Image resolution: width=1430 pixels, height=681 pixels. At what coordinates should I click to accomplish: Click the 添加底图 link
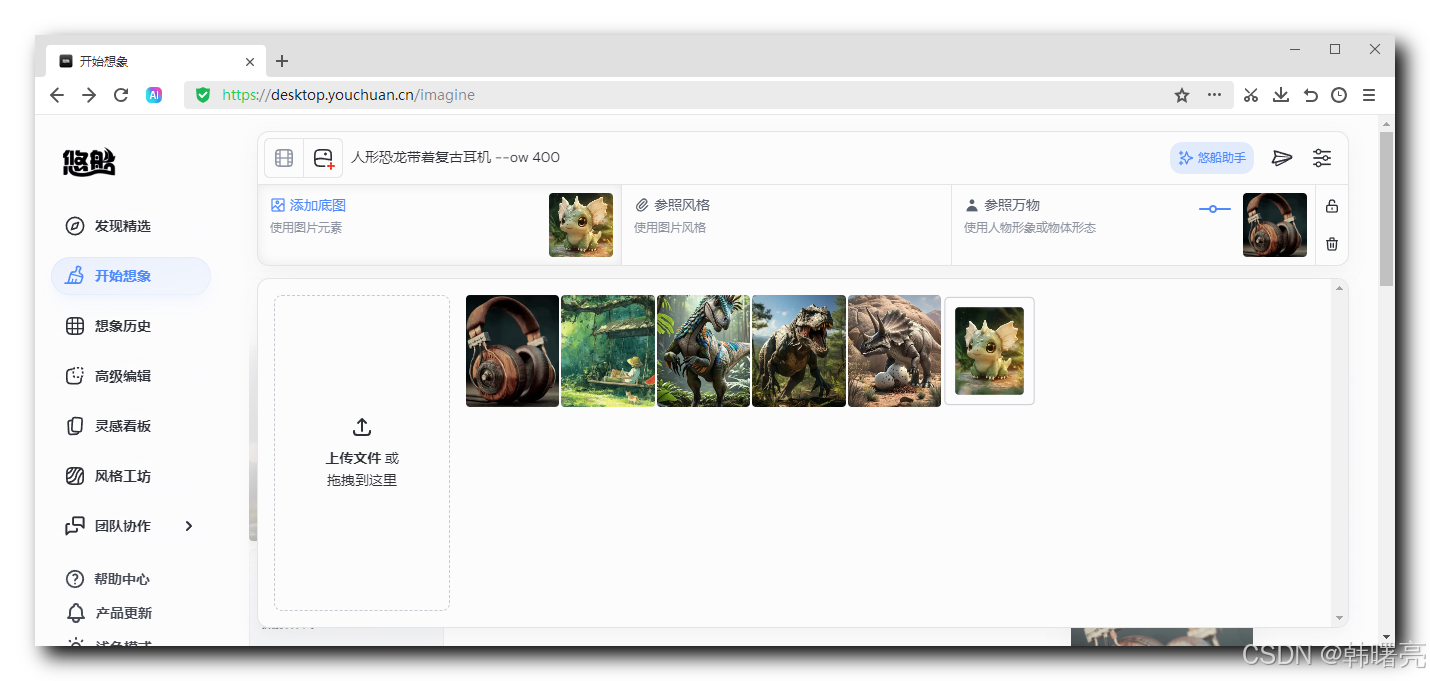tap(310, 204)
